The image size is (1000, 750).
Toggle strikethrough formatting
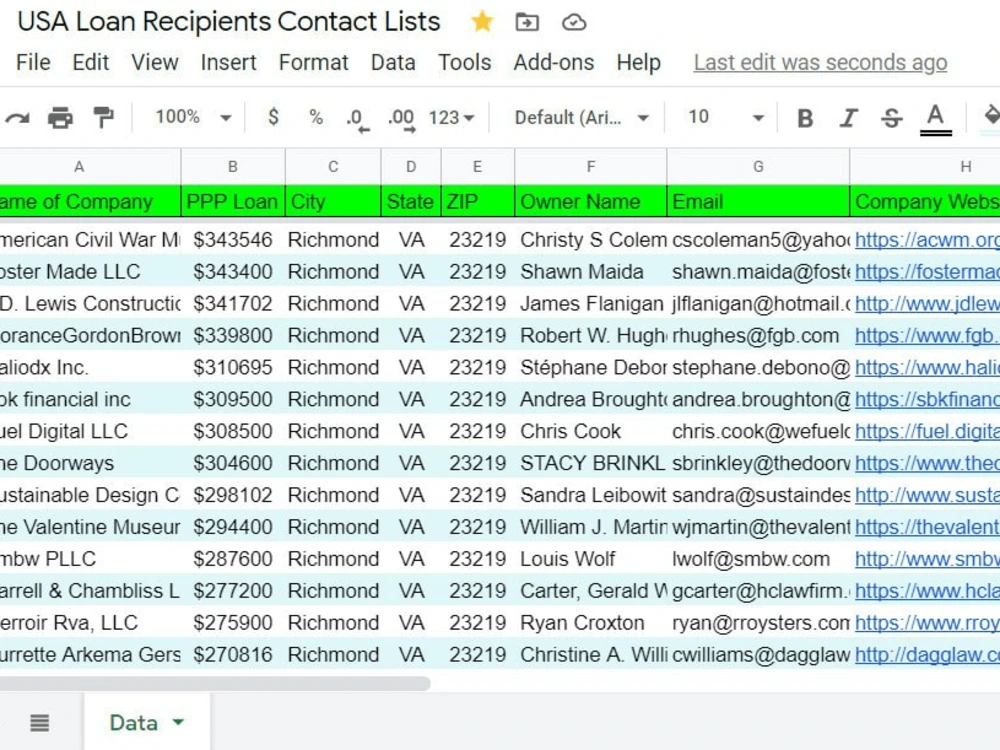tap(890, 117)
